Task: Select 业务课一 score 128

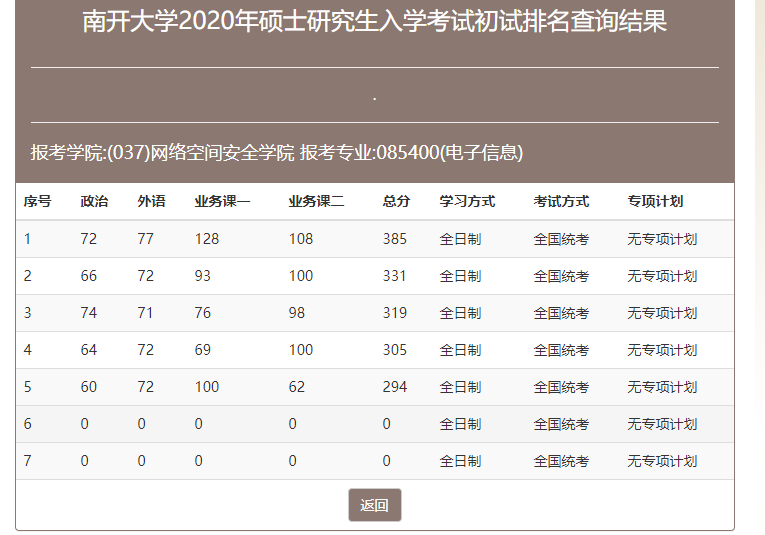Action: point(207,238)
